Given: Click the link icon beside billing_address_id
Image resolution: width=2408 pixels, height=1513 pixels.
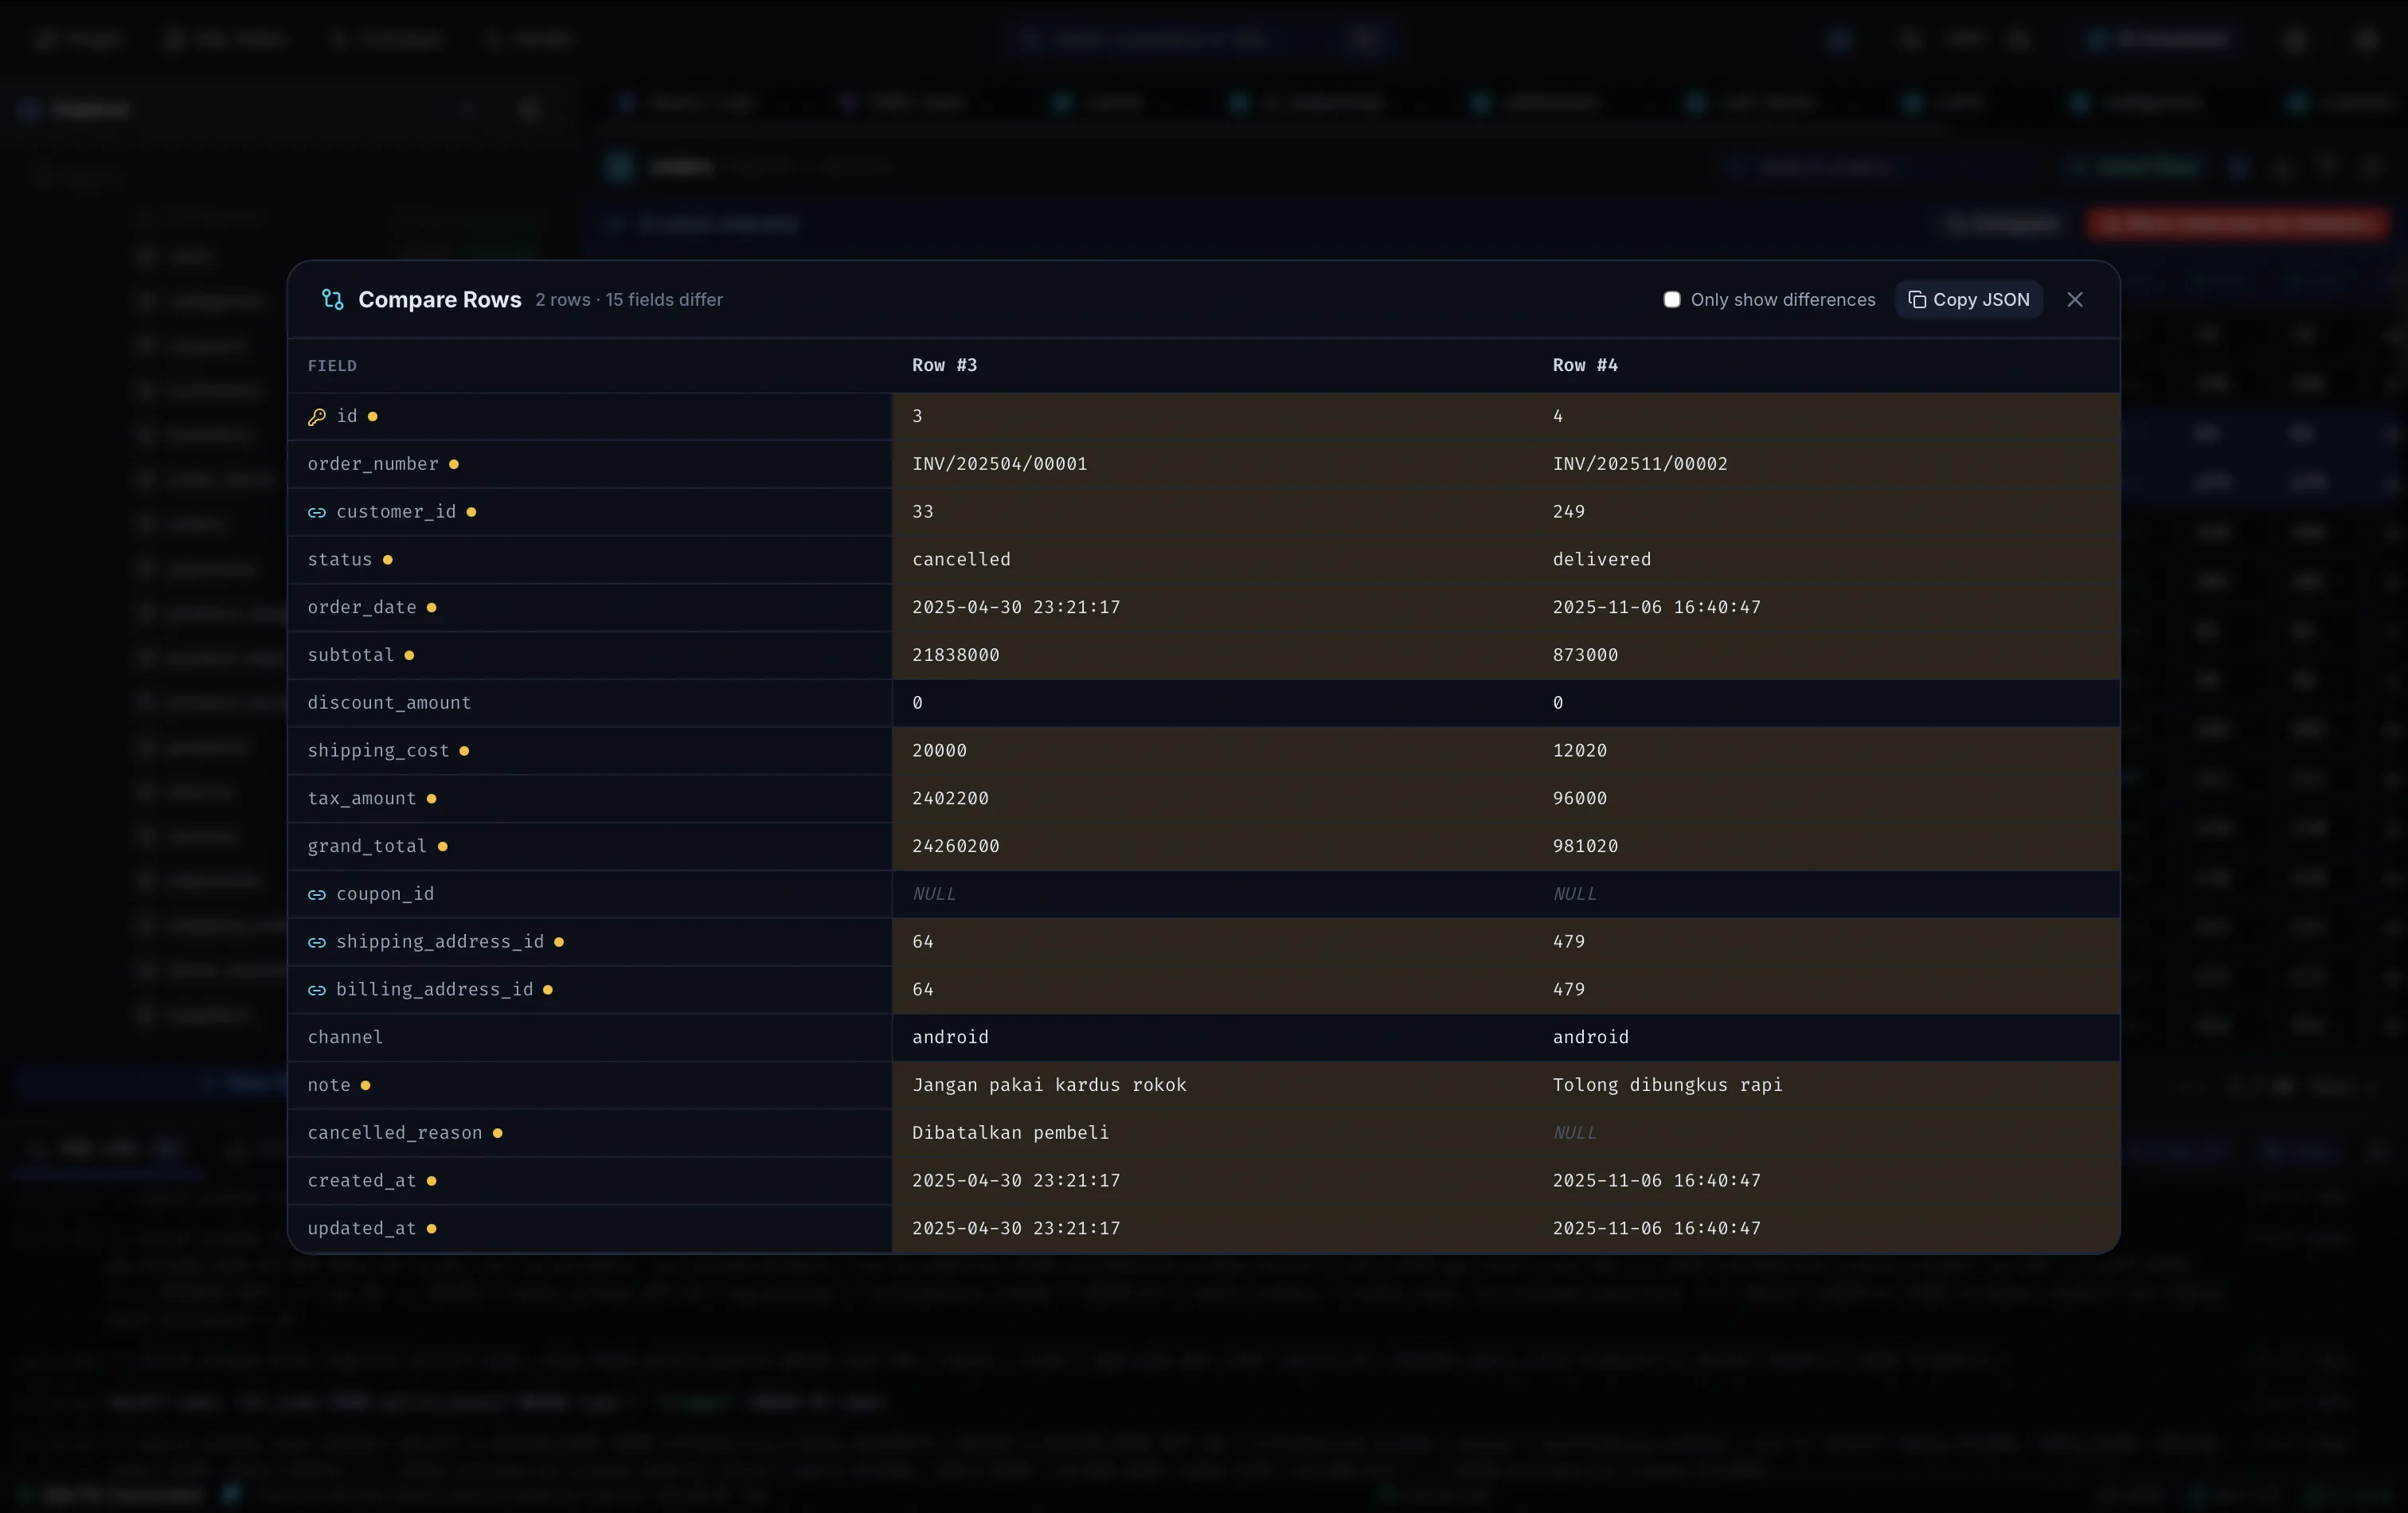Looking at the screenshot, I should (317, 990).
